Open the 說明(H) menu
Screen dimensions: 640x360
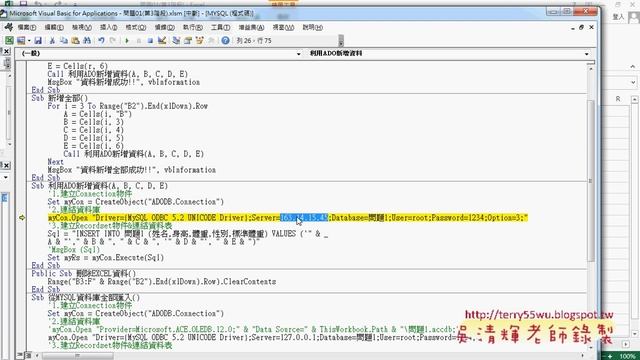313,27
